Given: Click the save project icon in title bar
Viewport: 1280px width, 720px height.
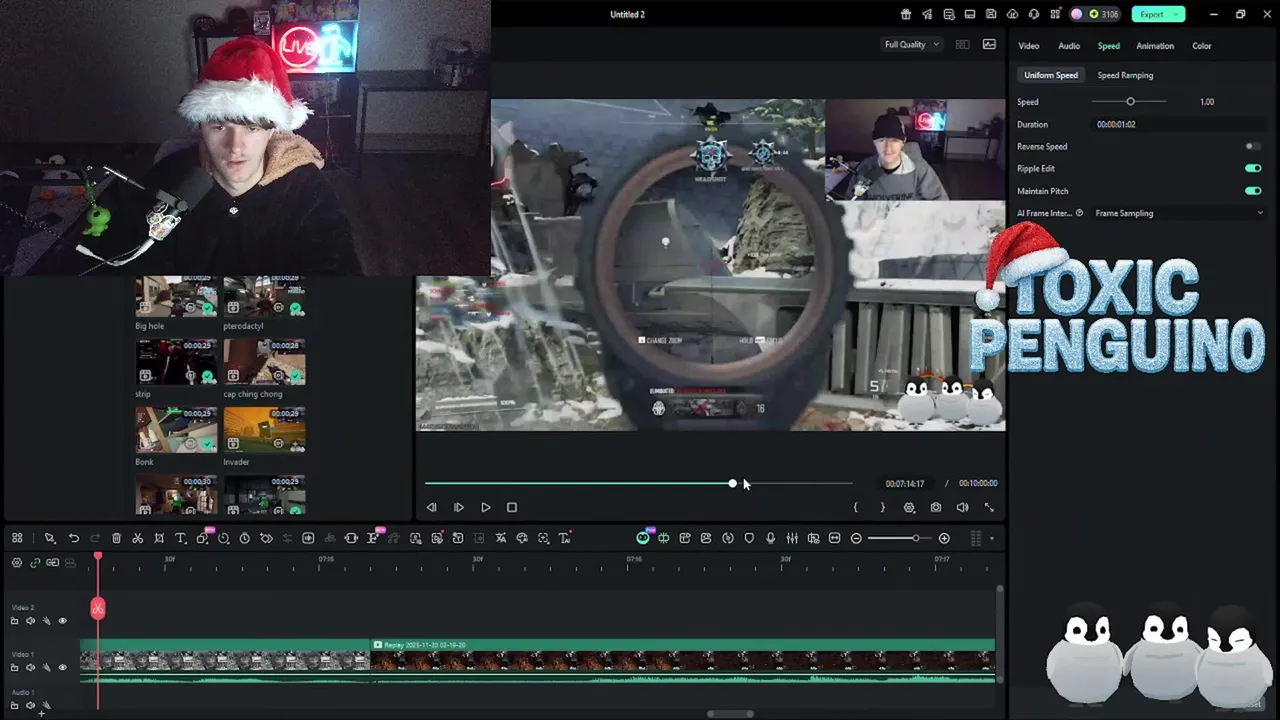Looking at the screenshot, I should 991,14.
